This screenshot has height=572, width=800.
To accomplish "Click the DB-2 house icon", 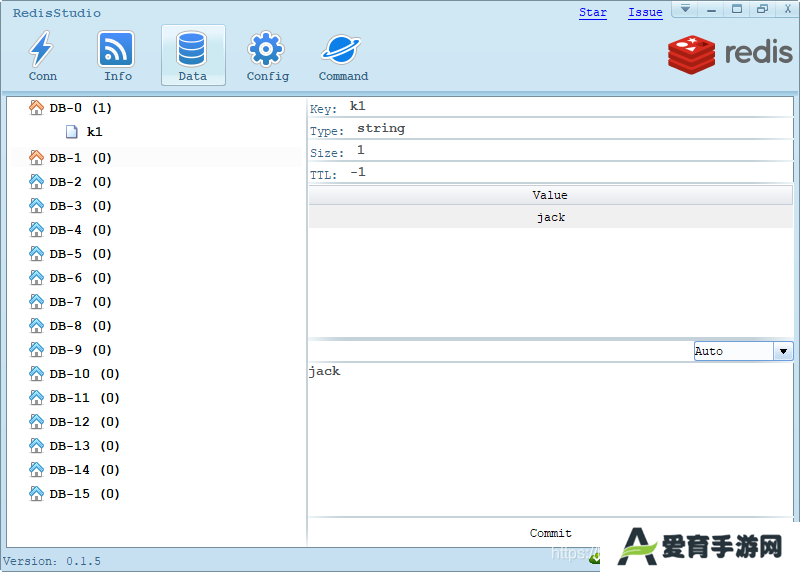I will 36,182.
